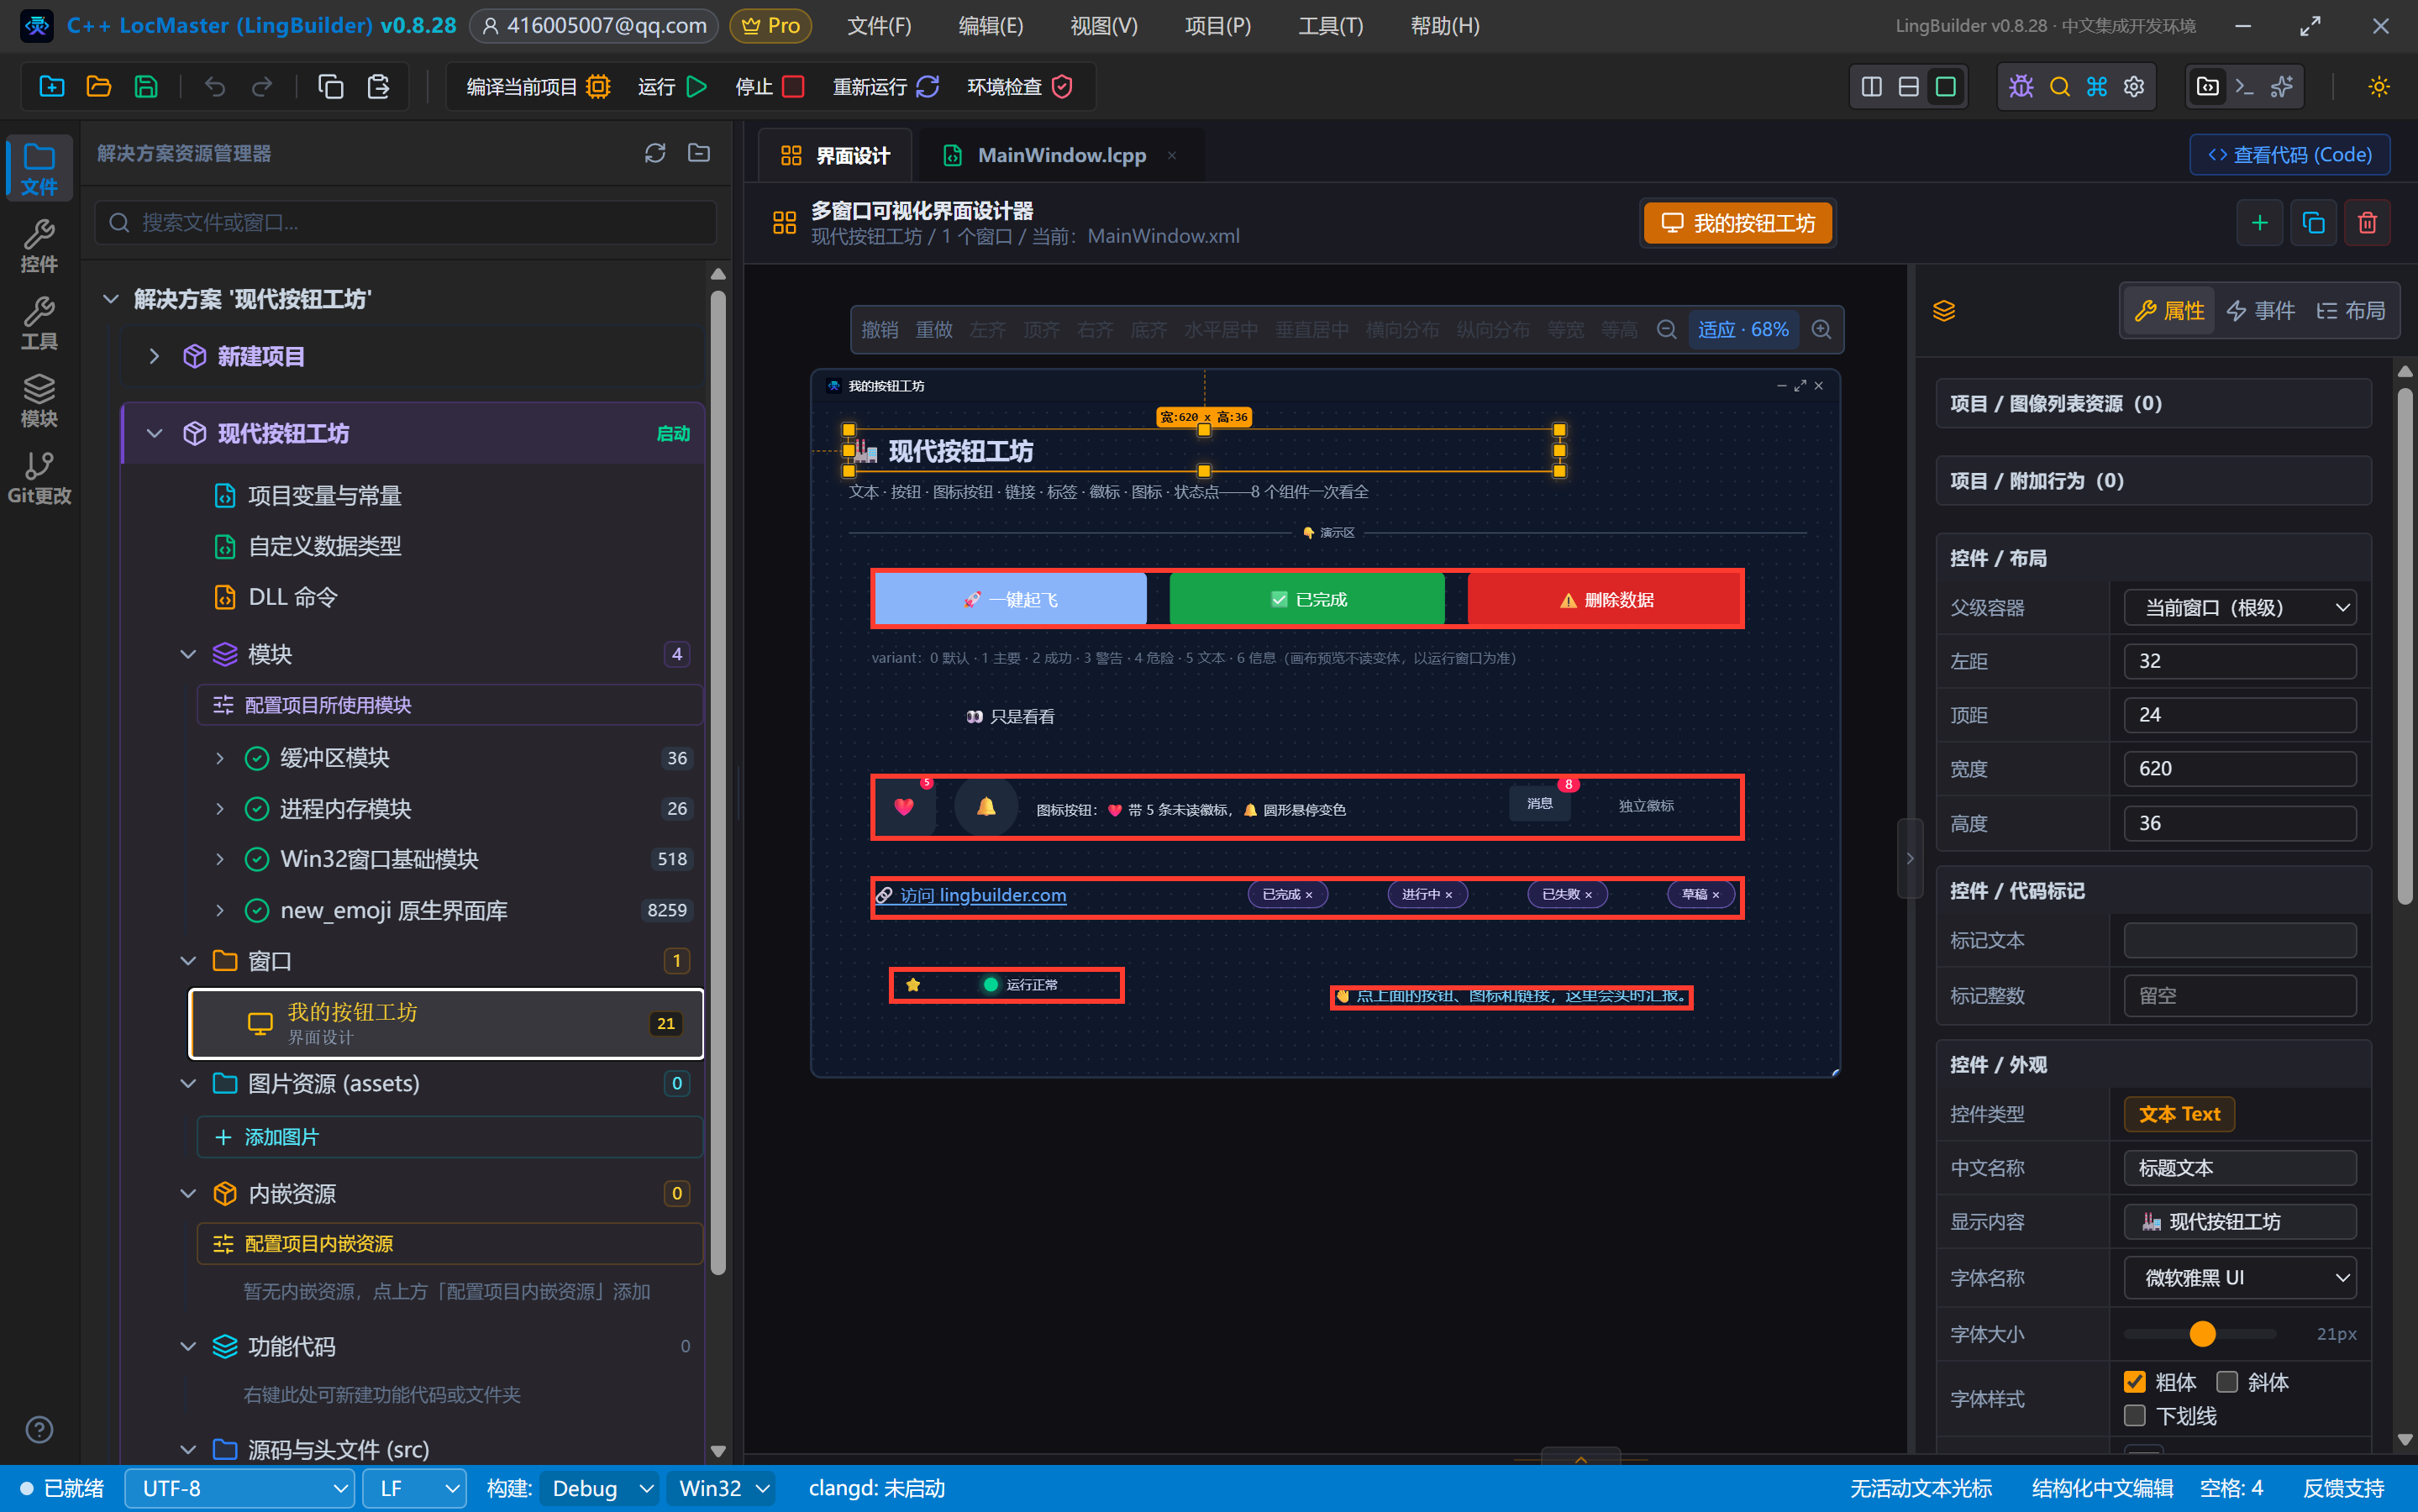Click the 搜索文件或窗口 search field
The height and width of the screenshot is (1512, 2418).
406,222
